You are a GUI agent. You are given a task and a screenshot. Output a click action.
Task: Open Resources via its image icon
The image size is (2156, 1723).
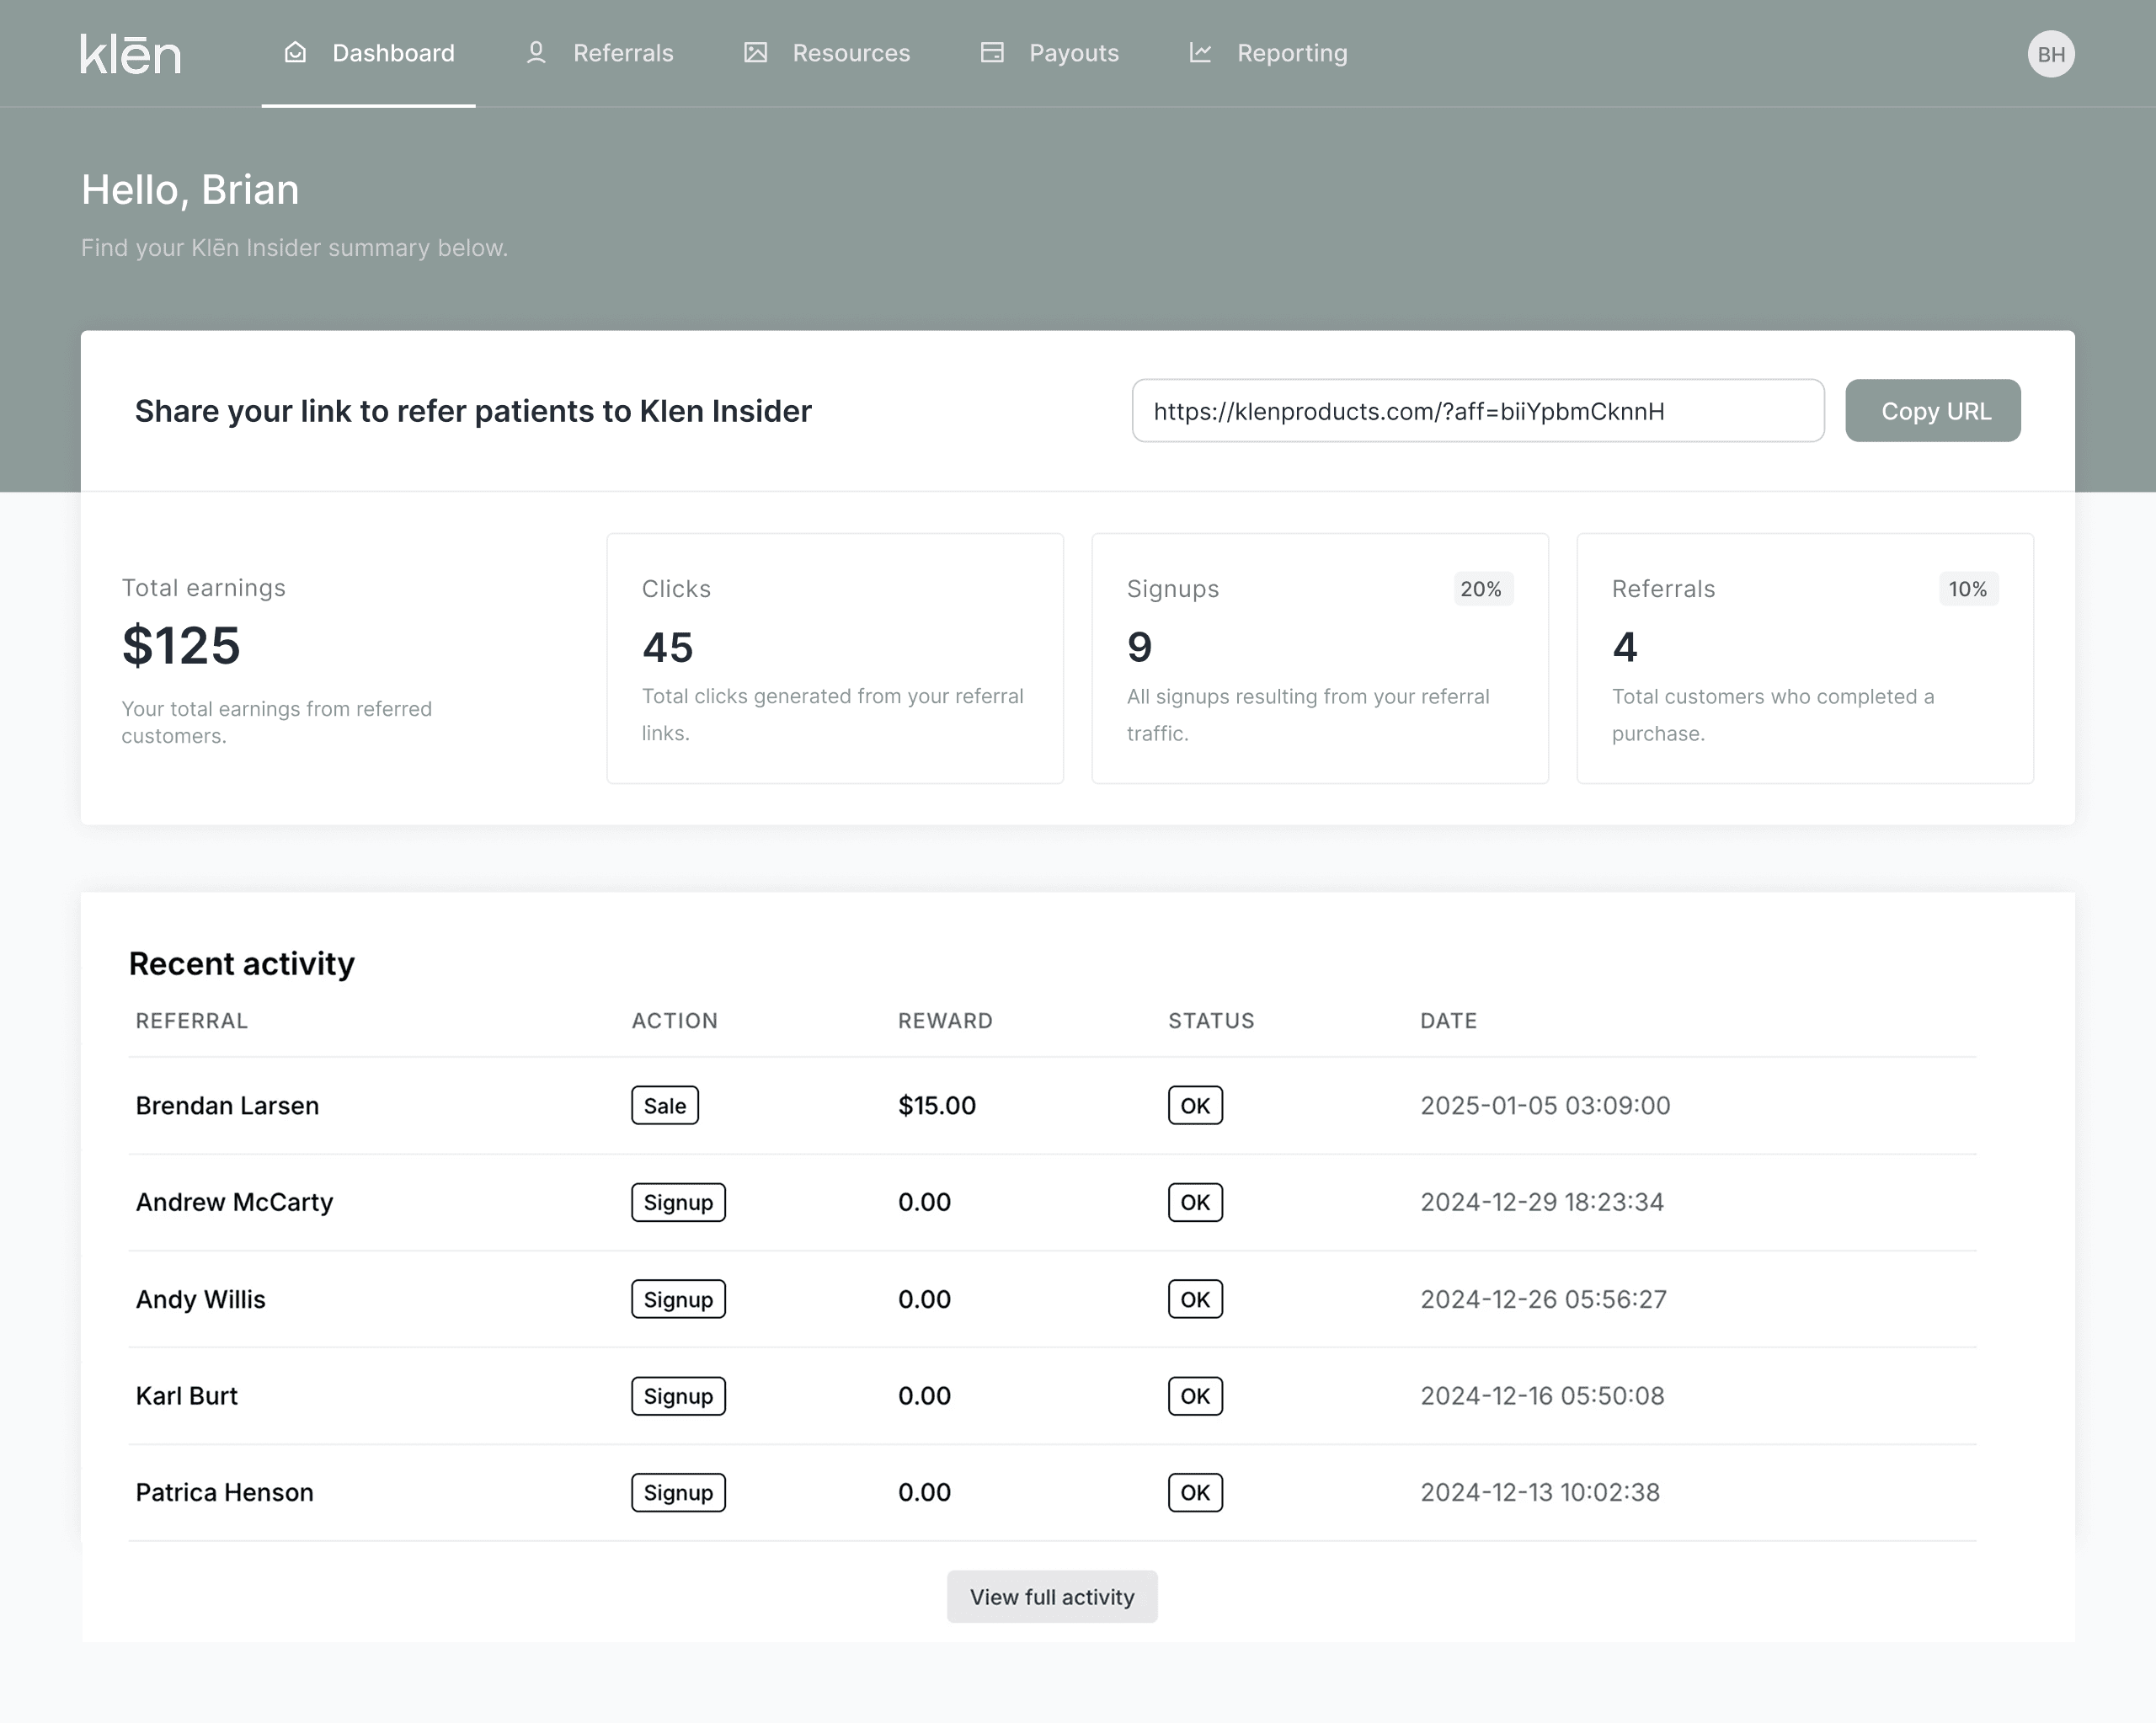click(x=756, y=53)
